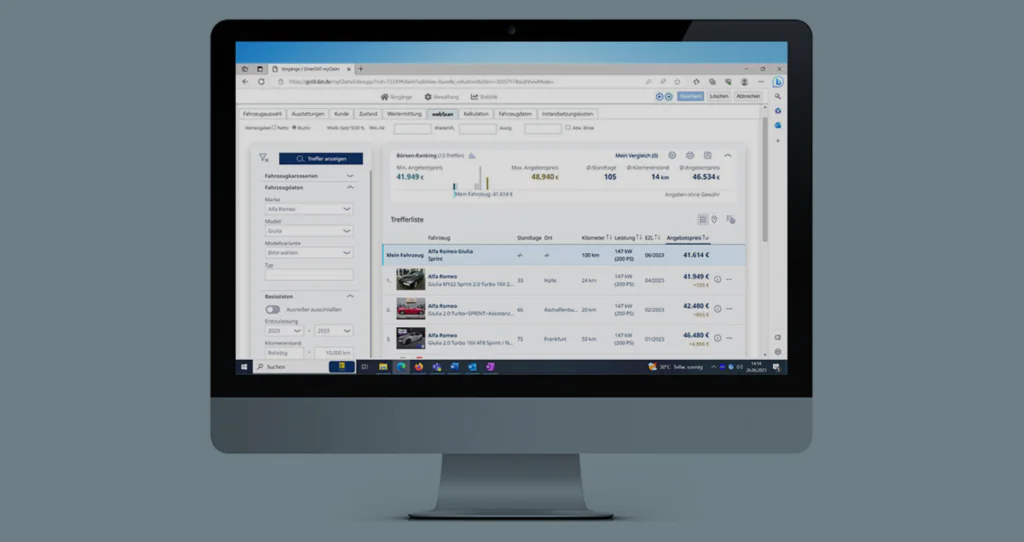
Task: Open the print icon in Börsen-Ranking
Action: 690,155
